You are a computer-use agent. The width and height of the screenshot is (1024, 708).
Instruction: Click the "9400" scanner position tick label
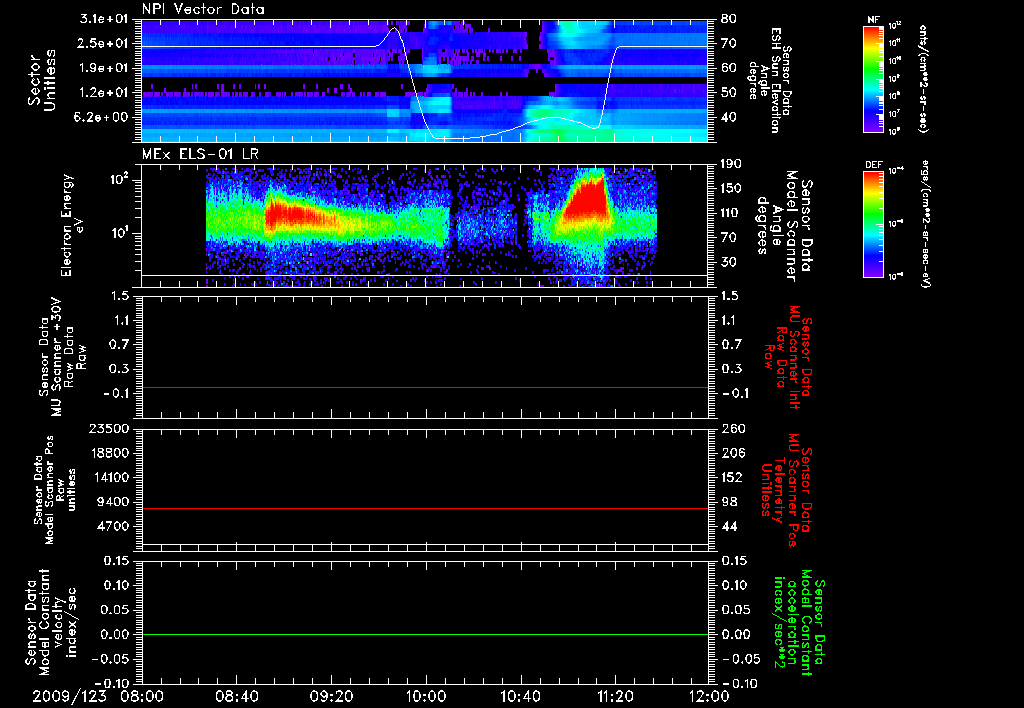pos(112,502)
